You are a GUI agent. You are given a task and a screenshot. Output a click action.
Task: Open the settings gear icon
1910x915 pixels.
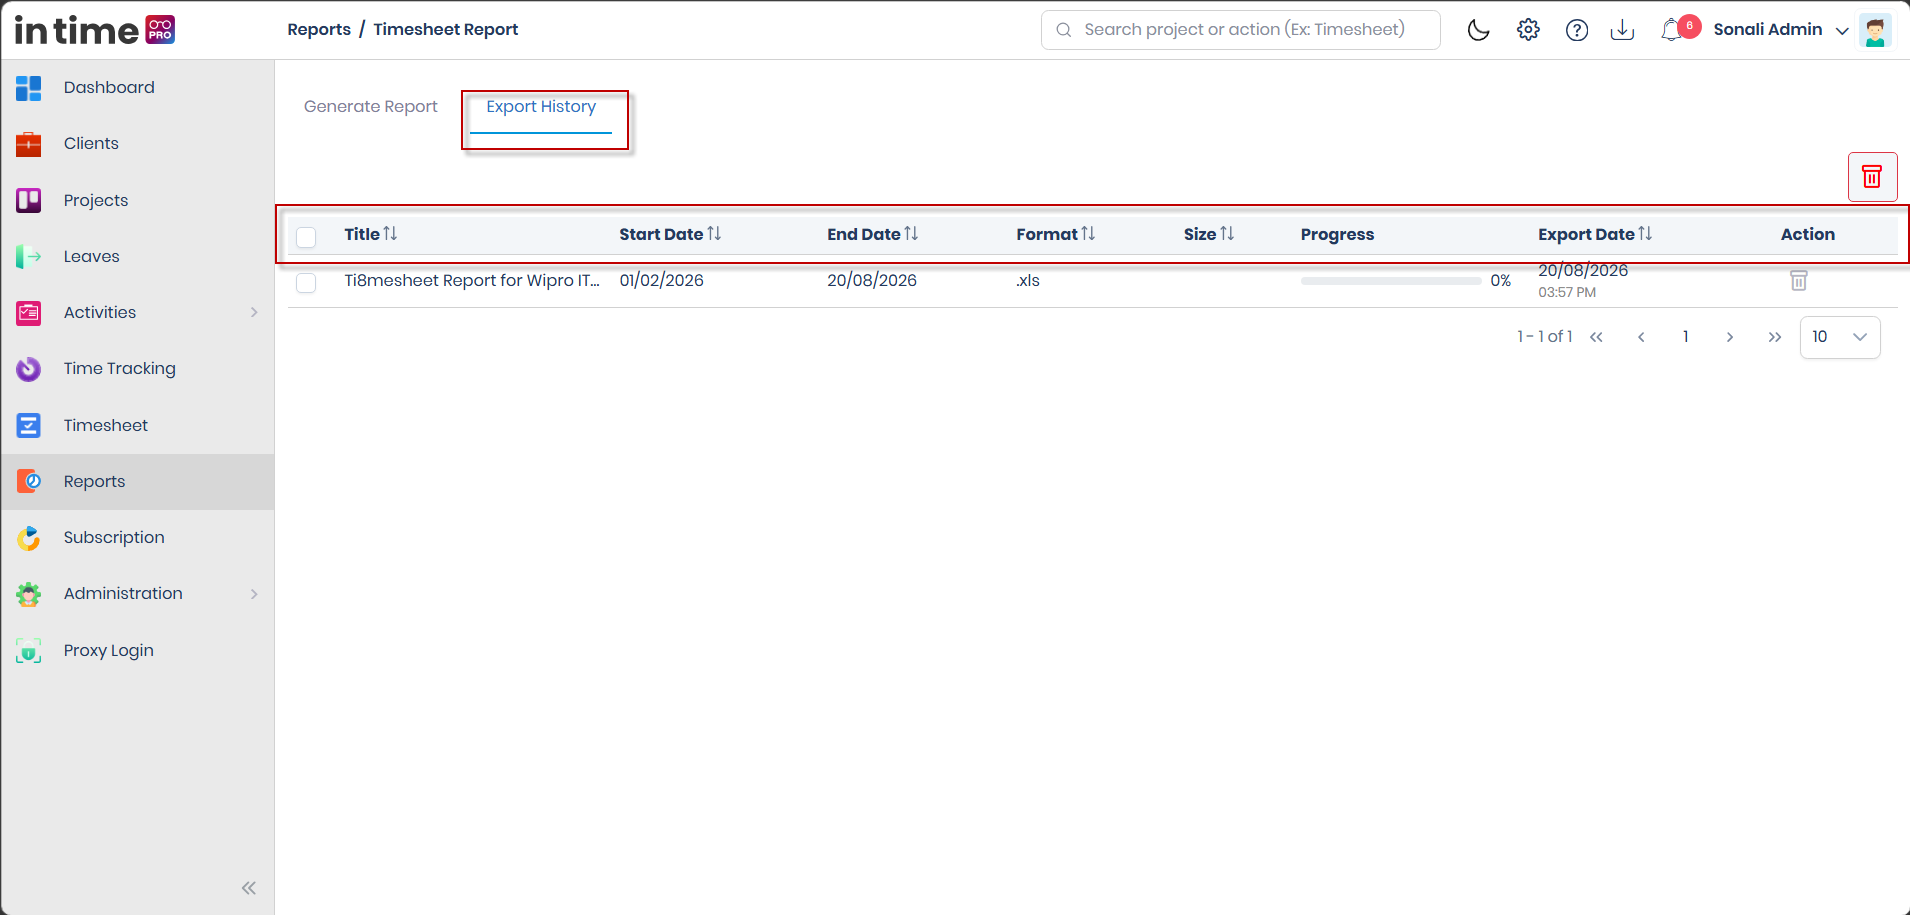(x=1528, y=30)
